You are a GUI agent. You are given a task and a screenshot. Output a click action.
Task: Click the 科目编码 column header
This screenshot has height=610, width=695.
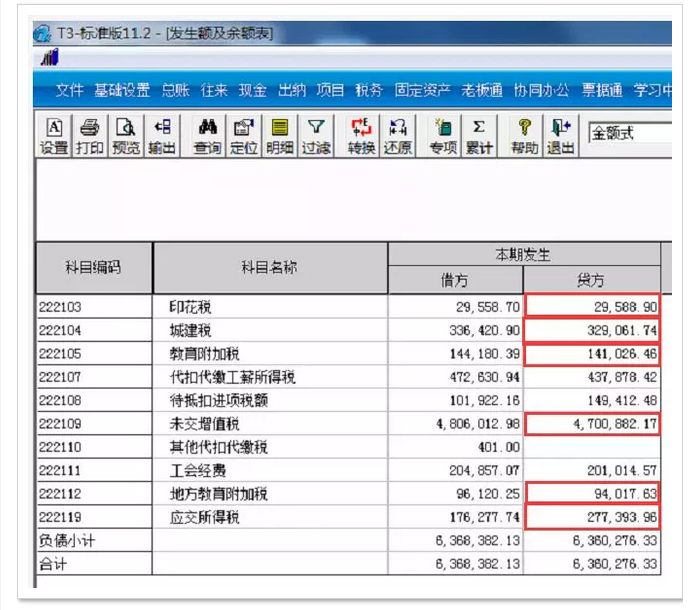[x=94, y=267]
